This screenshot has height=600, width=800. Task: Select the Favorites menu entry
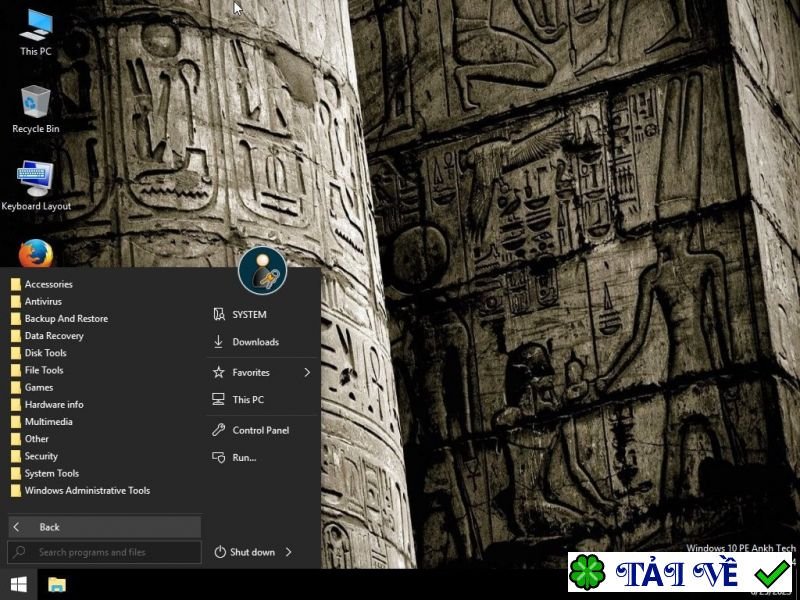pyautogui.click(x=262, y=372)
